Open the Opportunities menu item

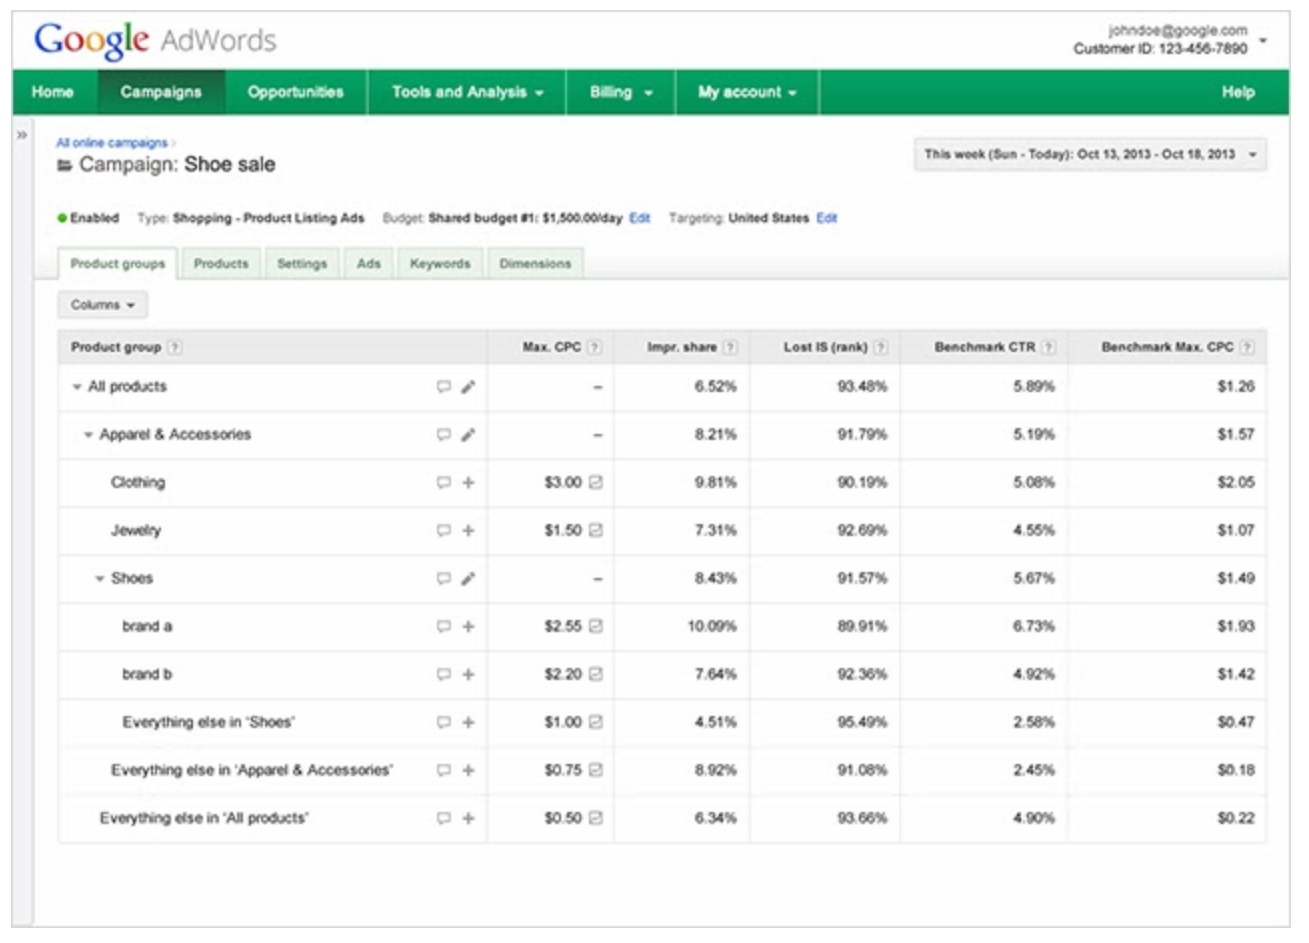(296, 92)
